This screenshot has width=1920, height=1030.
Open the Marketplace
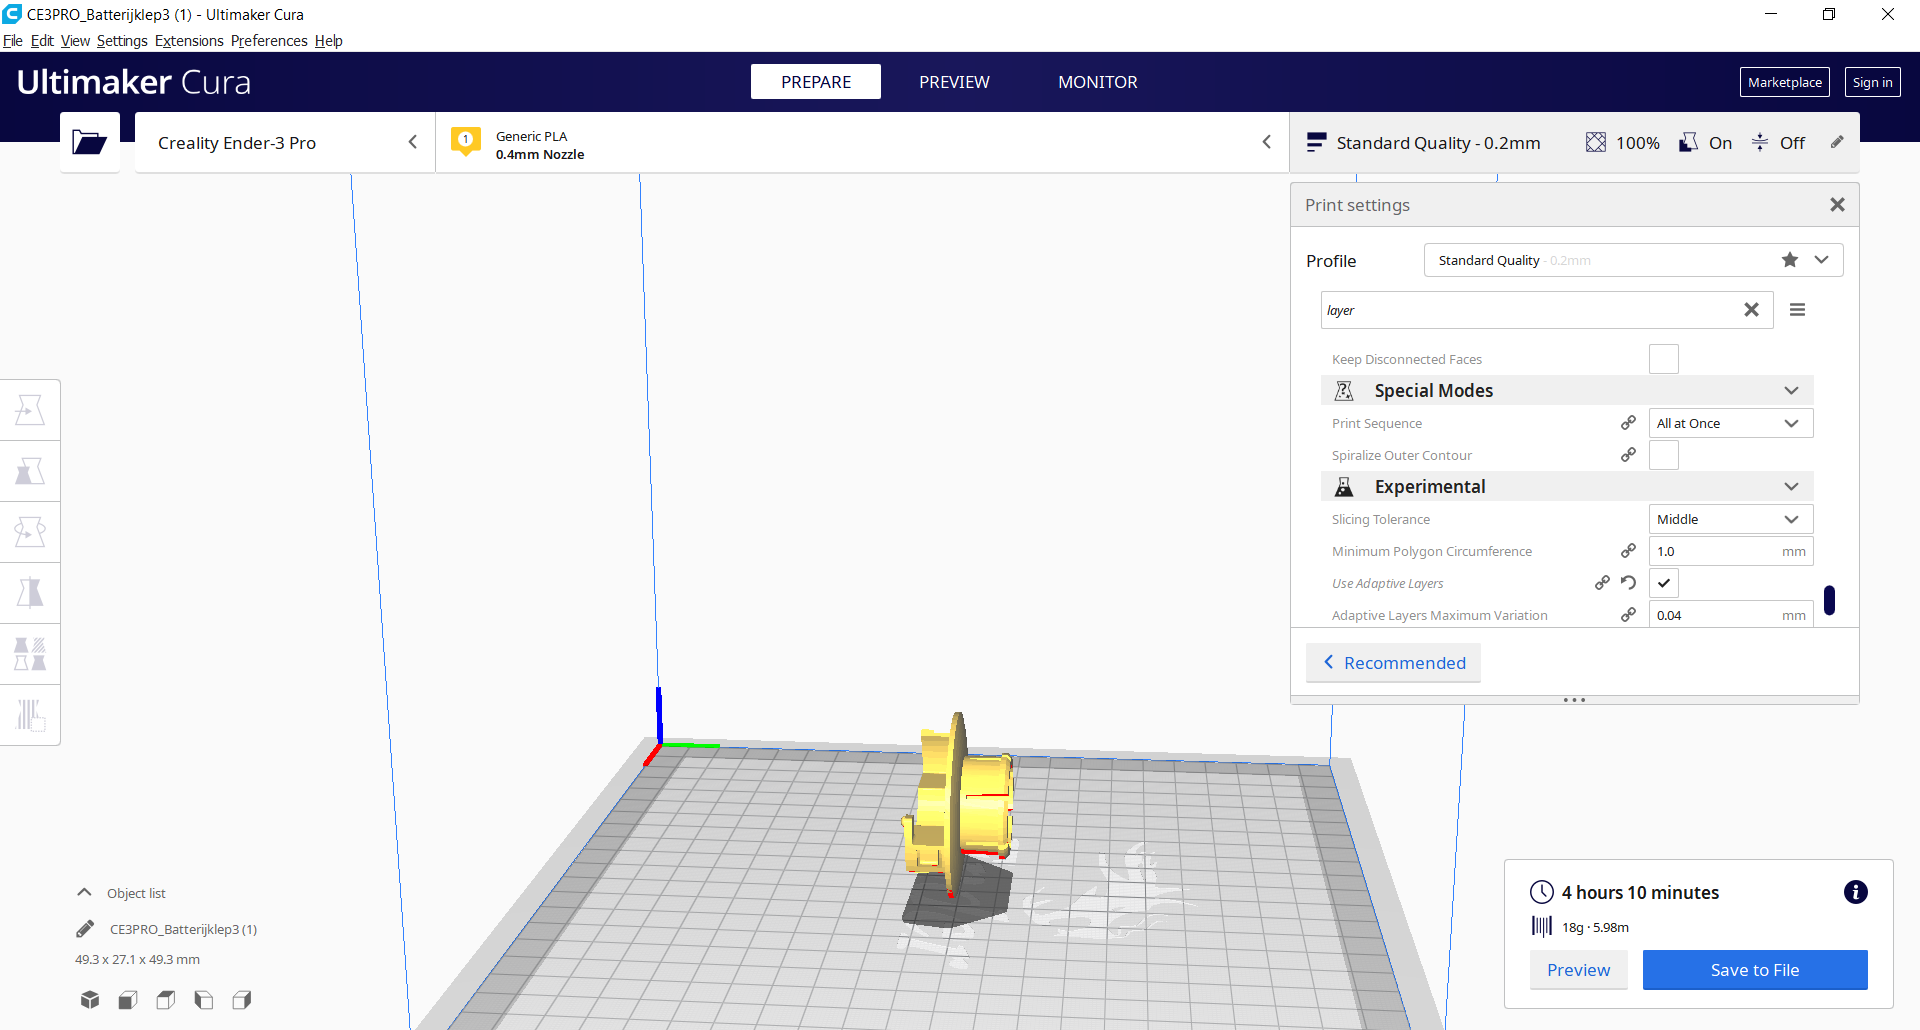[x=1785, y=82]
